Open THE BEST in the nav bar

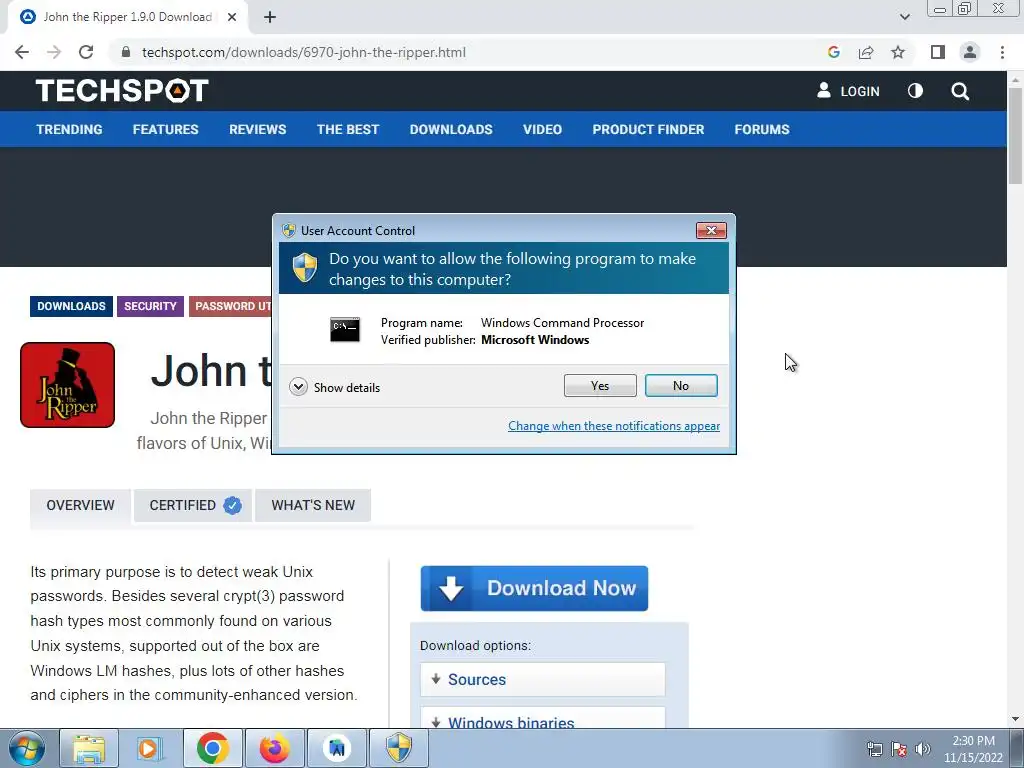[347, 129]
